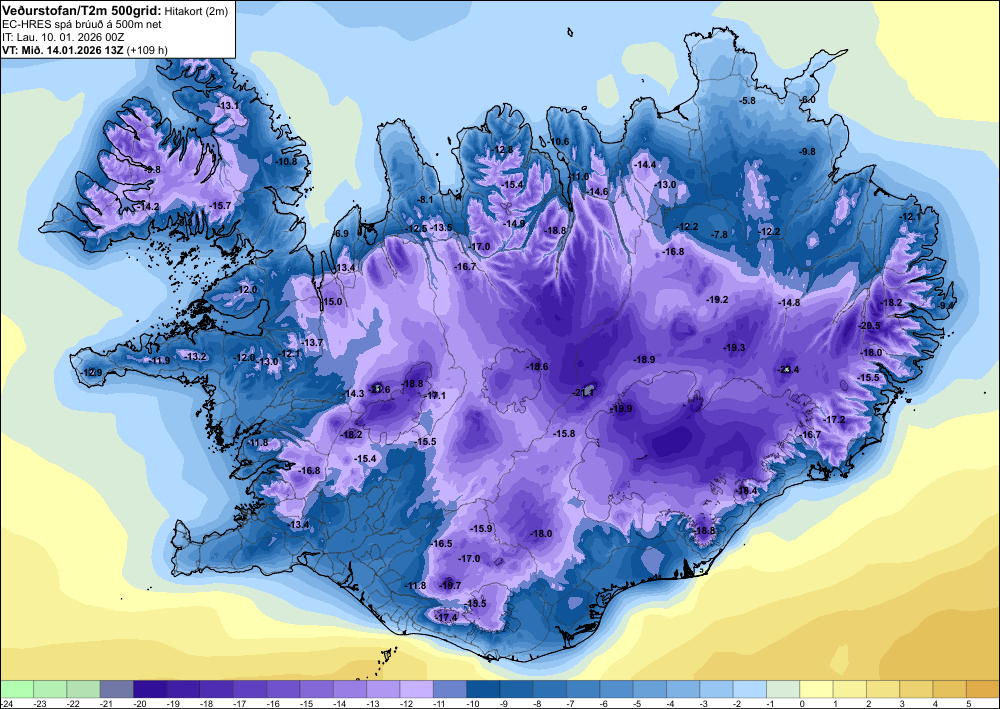Click the temperature value -10.8
The width and height of the screenshot is (1000, 709).
coord(286,161)
